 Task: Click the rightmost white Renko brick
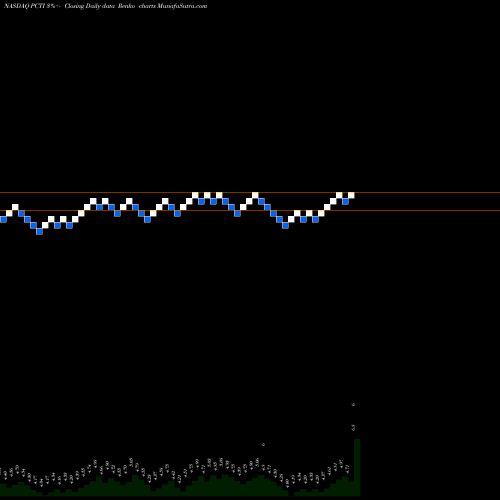click(351, 195)
